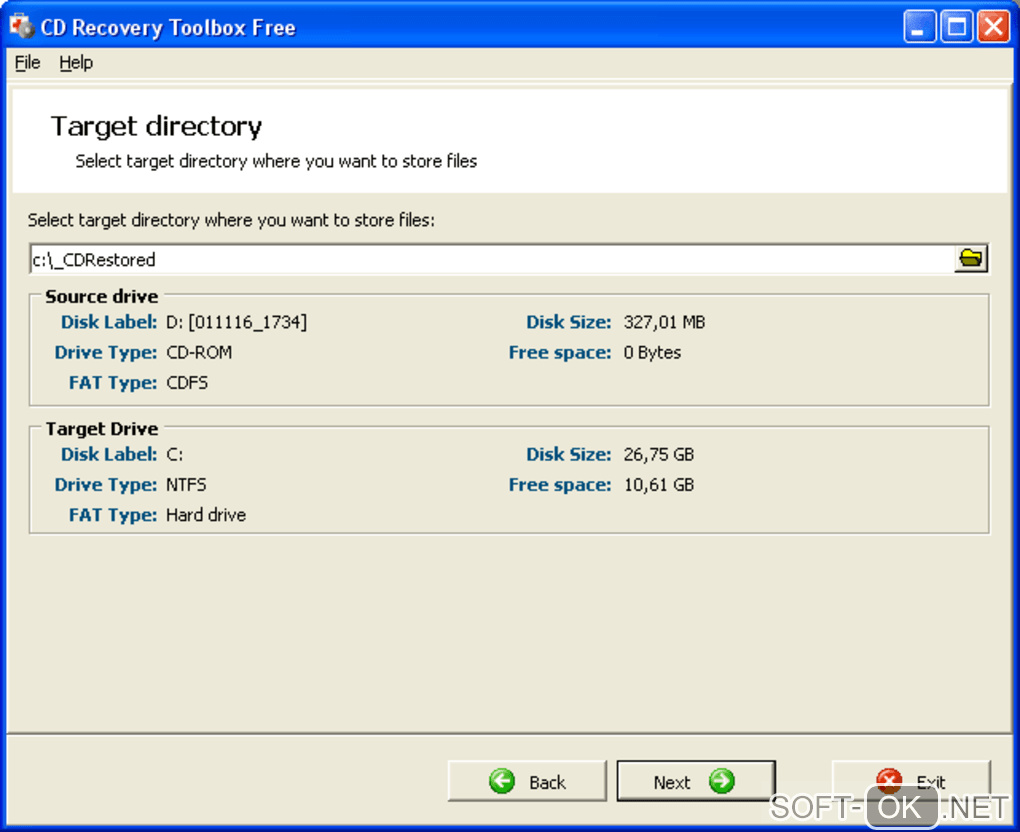Viewport: 1020px width, 832px height.
Task: Click the 'Target directory' heading
Action: (x=157, y=126)
